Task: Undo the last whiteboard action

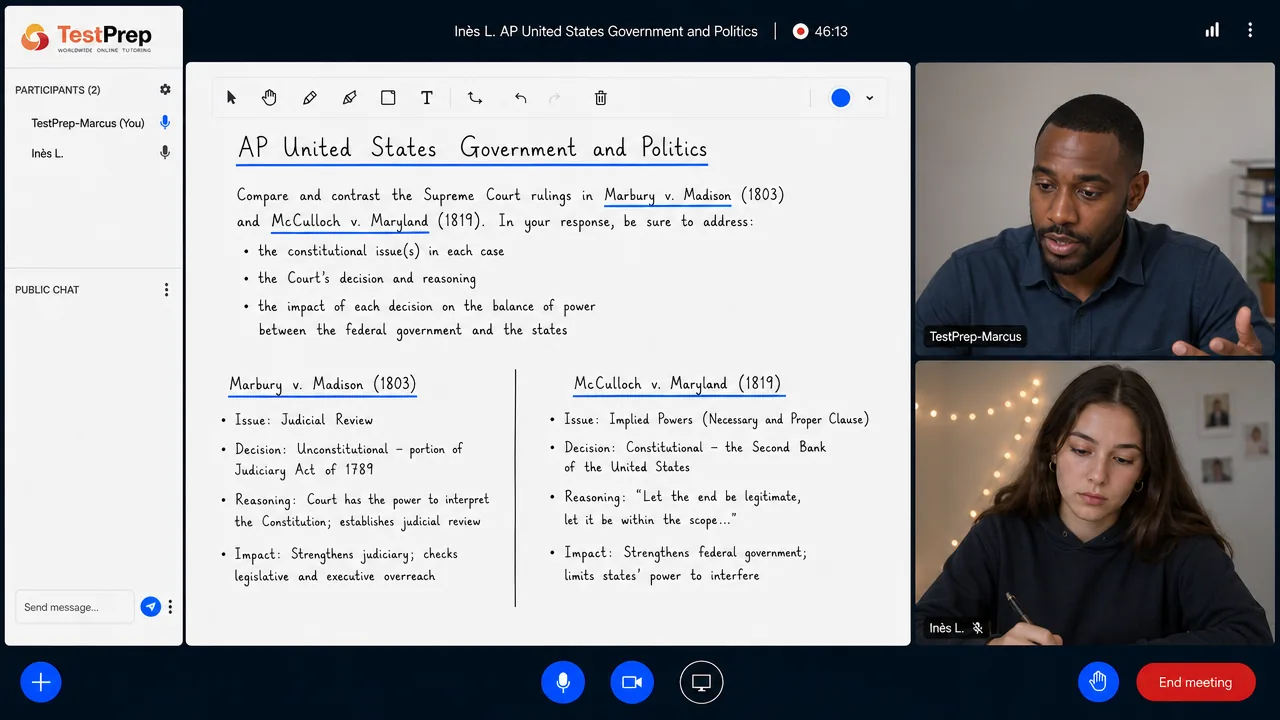Action: point(520,98)
